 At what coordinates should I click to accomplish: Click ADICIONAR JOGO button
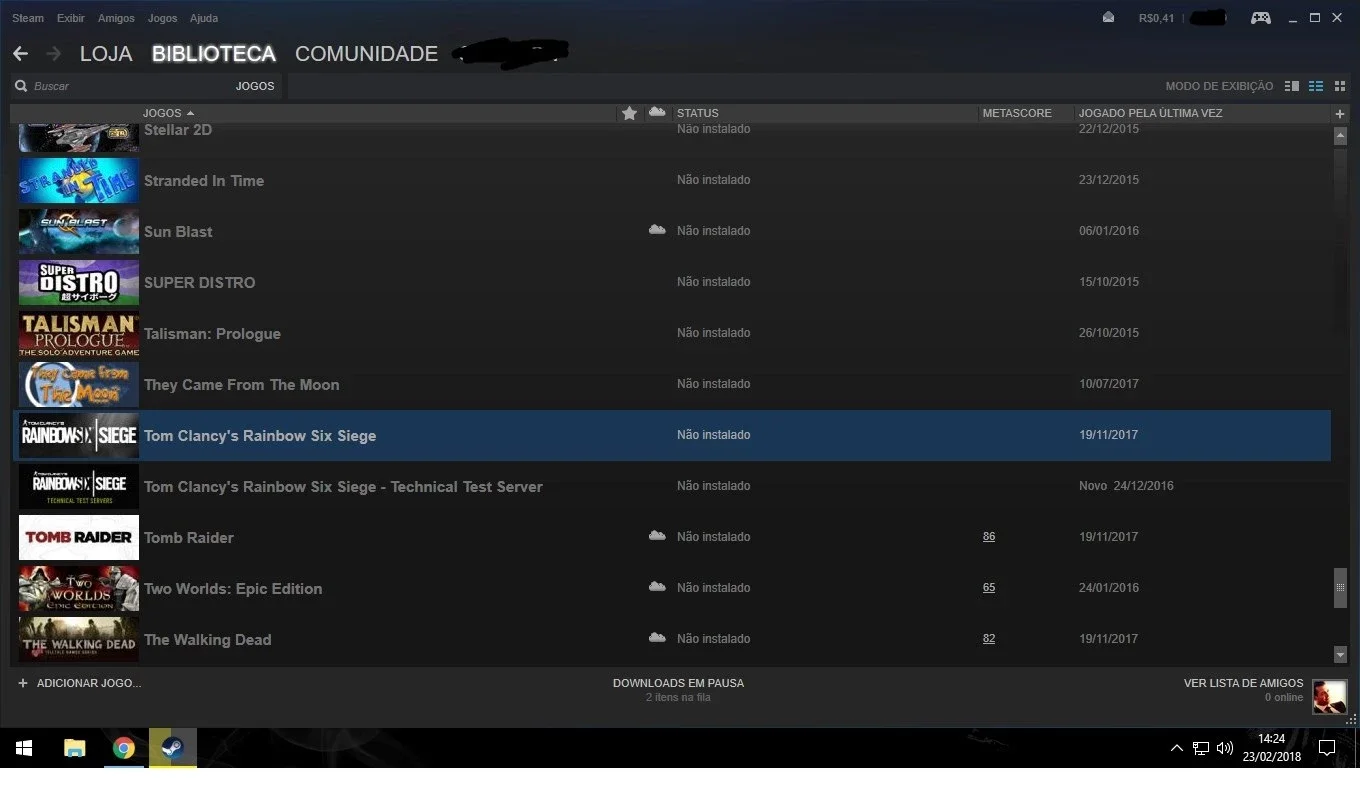coord(80,683)
